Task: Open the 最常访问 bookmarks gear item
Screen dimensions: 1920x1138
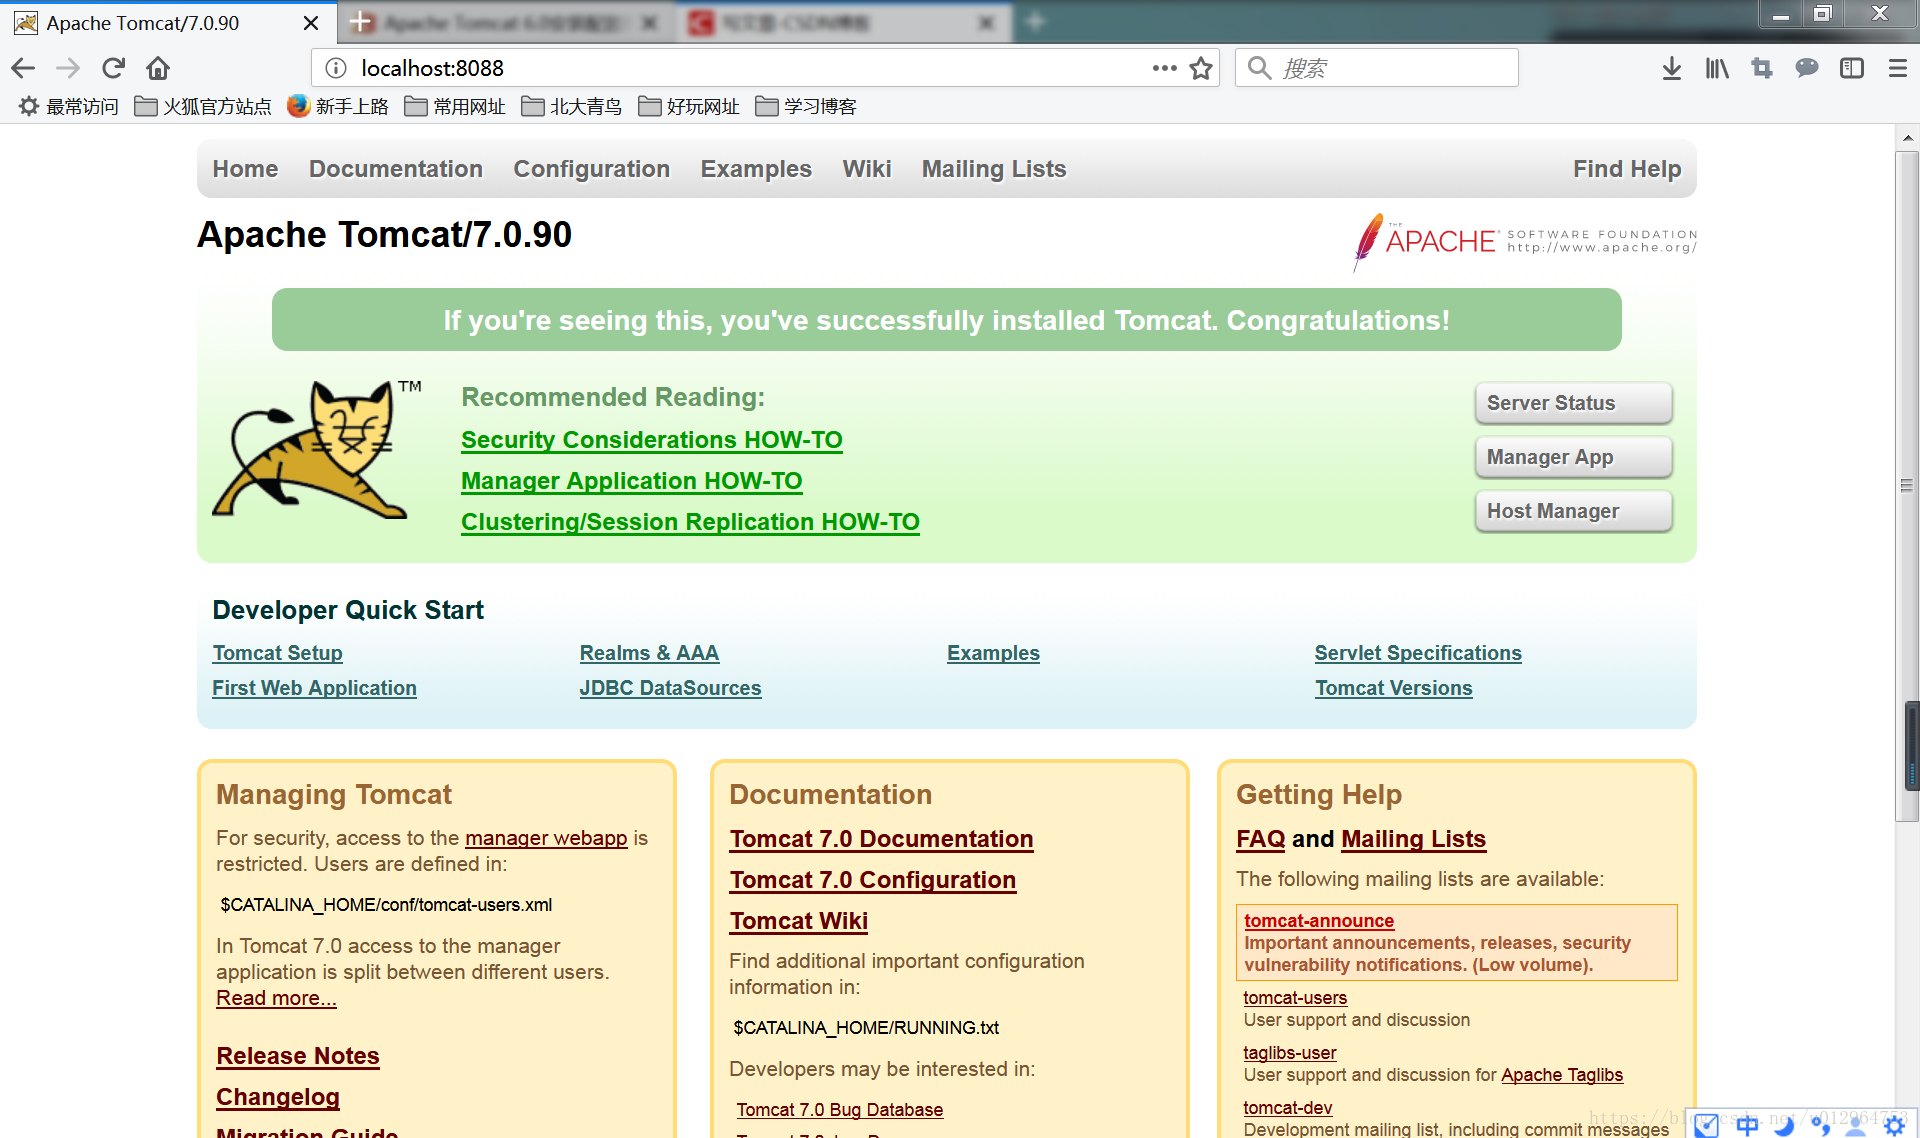Action: pos(68,106)
